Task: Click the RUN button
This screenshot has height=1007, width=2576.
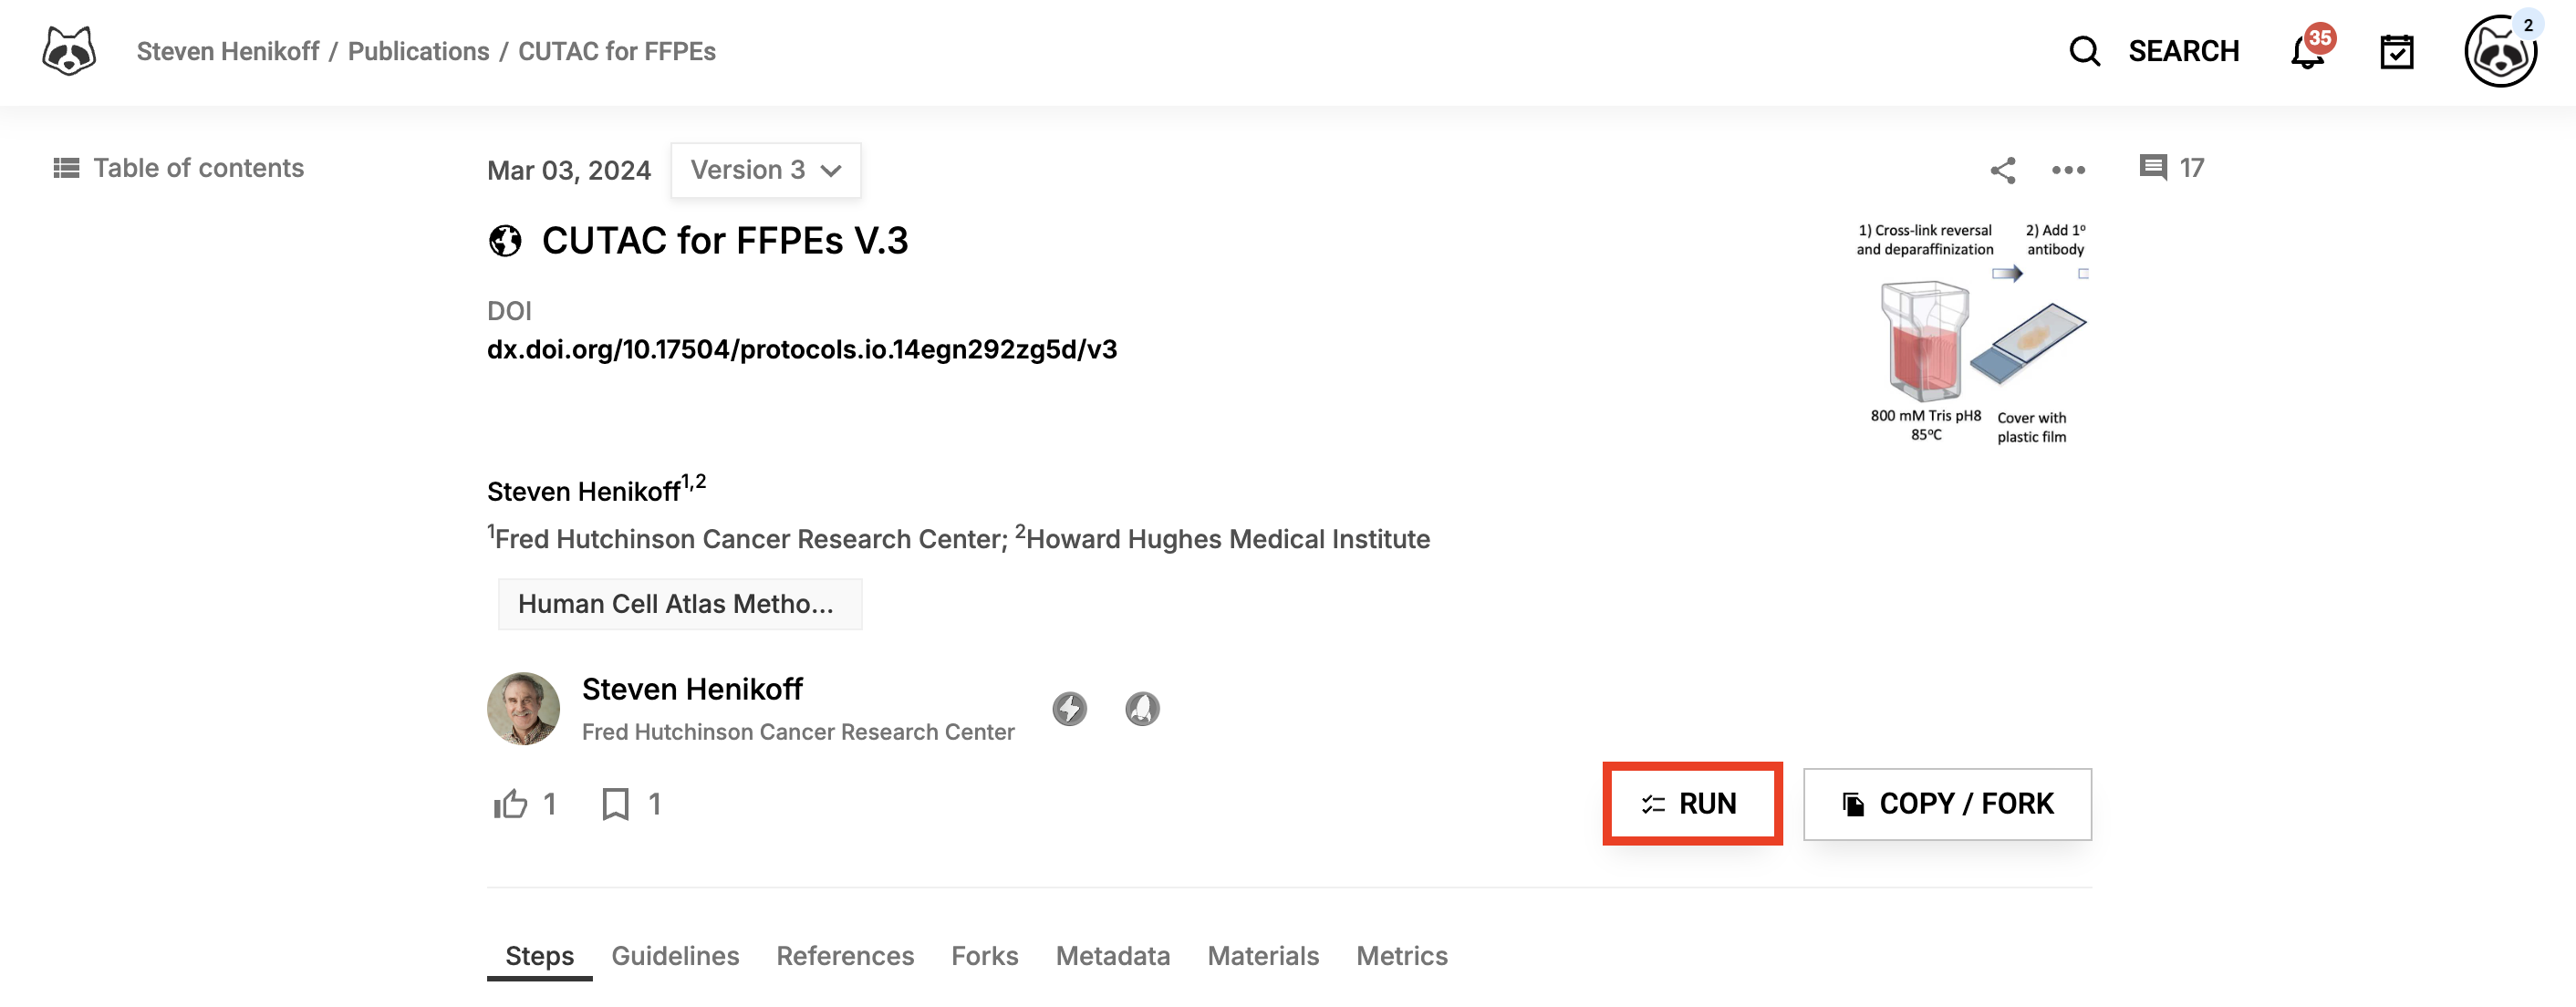Action: coord(1692,803)
